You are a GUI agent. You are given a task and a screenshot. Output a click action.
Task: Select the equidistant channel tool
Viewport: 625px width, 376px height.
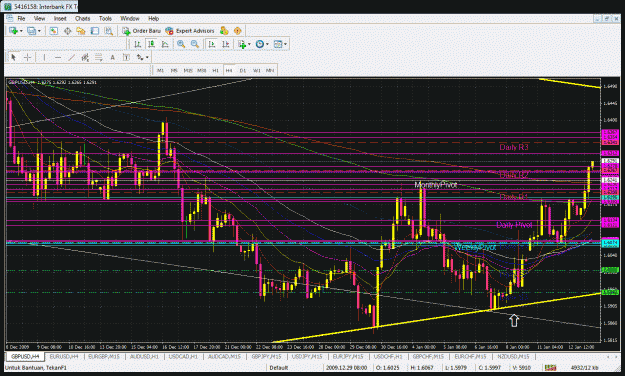(x=85, y=57)
